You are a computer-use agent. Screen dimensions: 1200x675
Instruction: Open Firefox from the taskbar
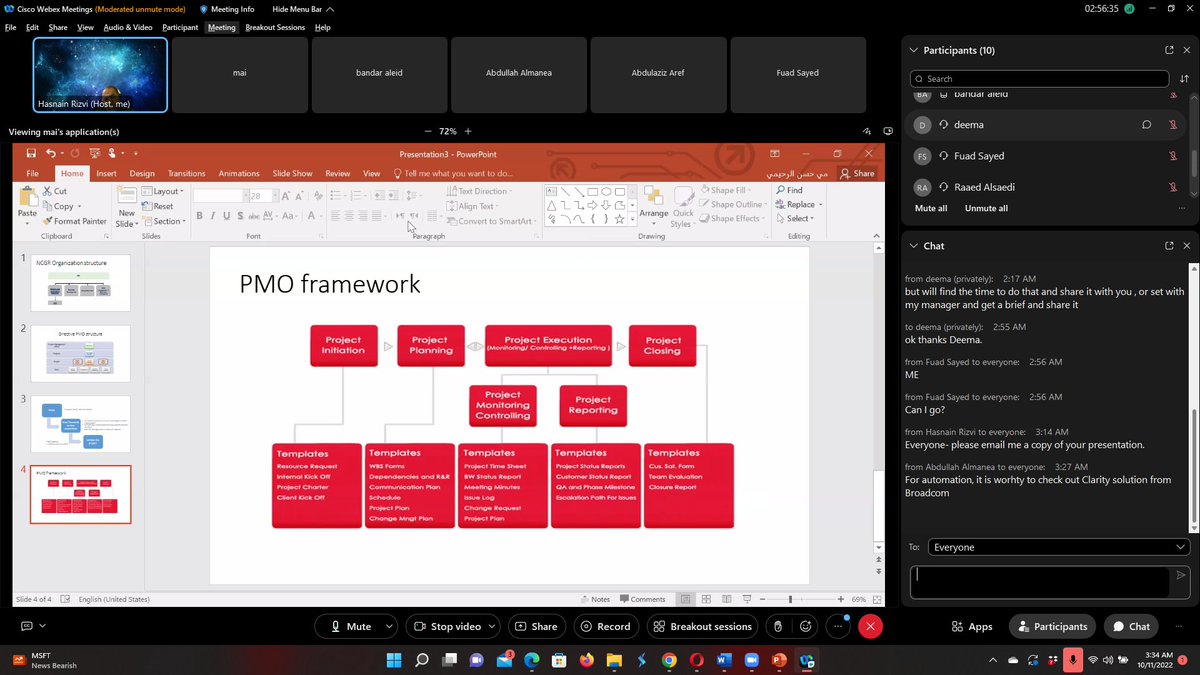586,660
